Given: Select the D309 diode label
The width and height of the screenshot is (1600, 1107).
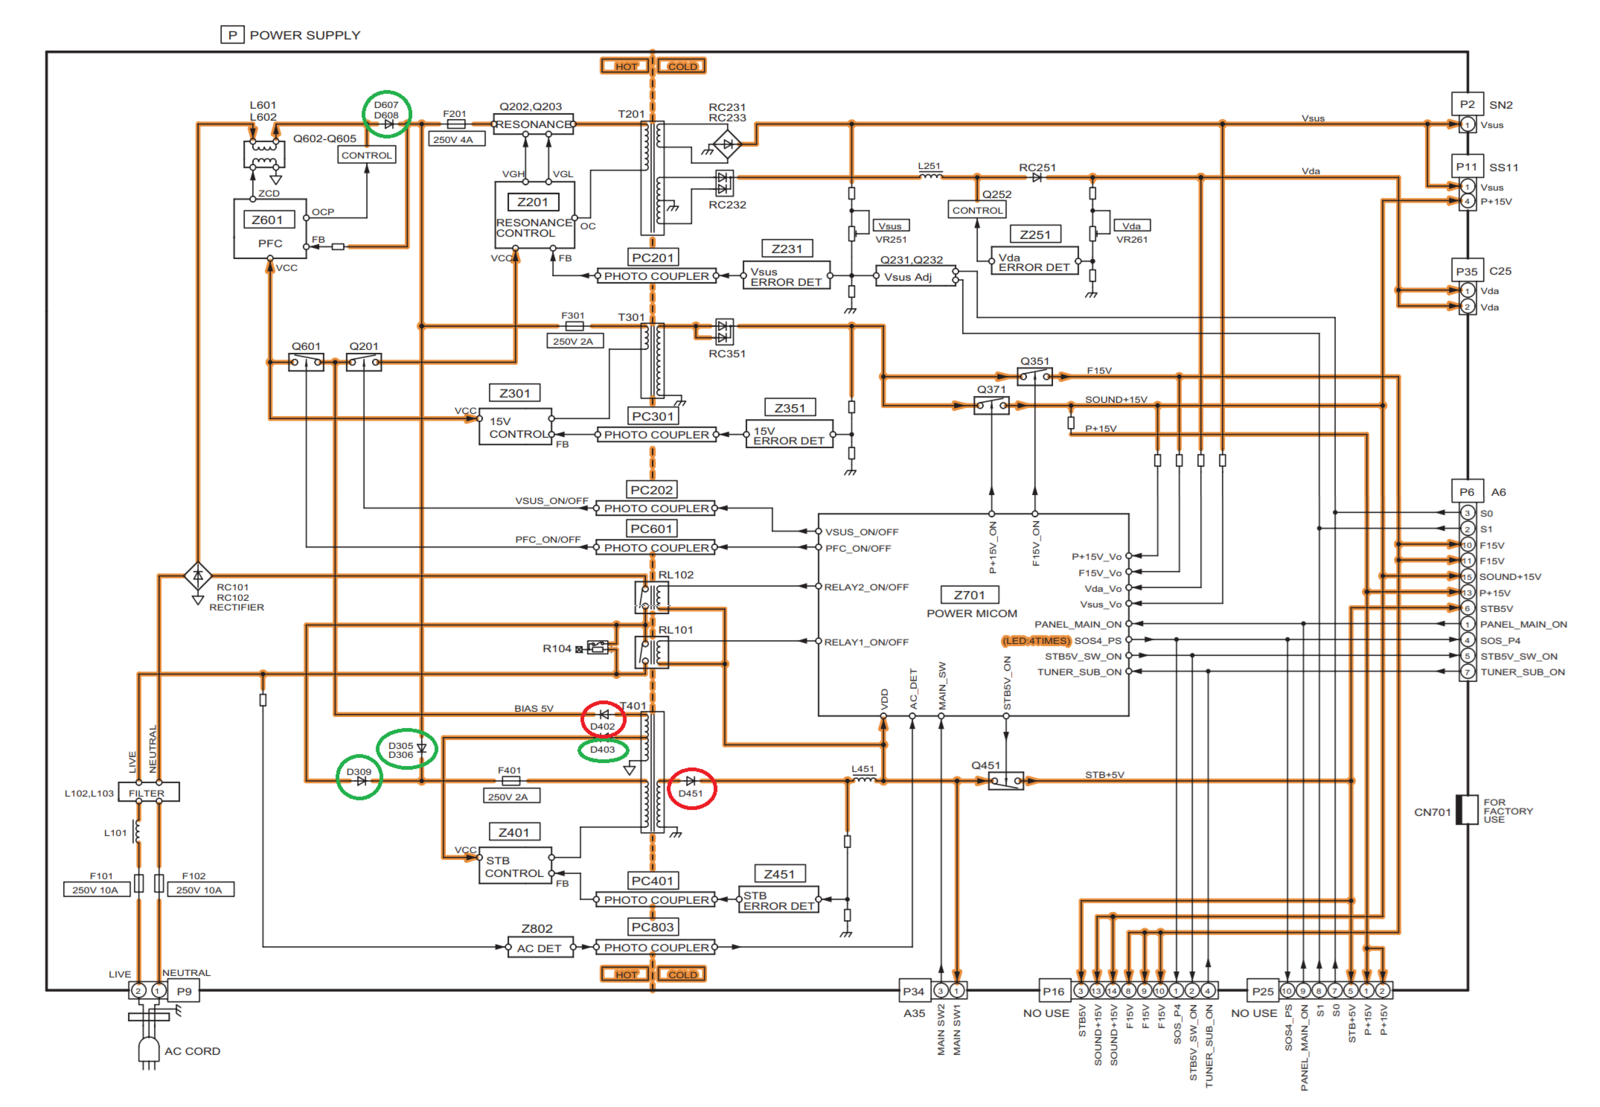Looking at the screenshot, I should (x=359, y=772).
